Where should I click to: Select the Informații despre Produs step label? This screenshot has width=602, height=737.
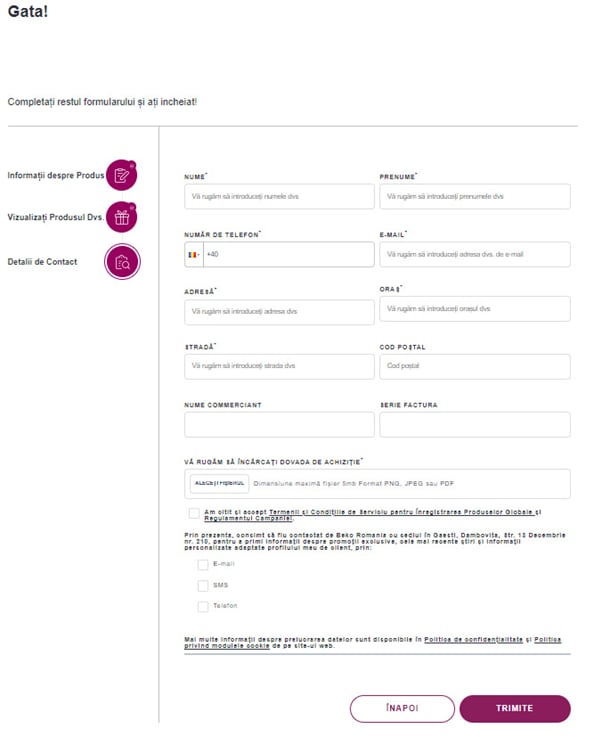tap(55, 175)
